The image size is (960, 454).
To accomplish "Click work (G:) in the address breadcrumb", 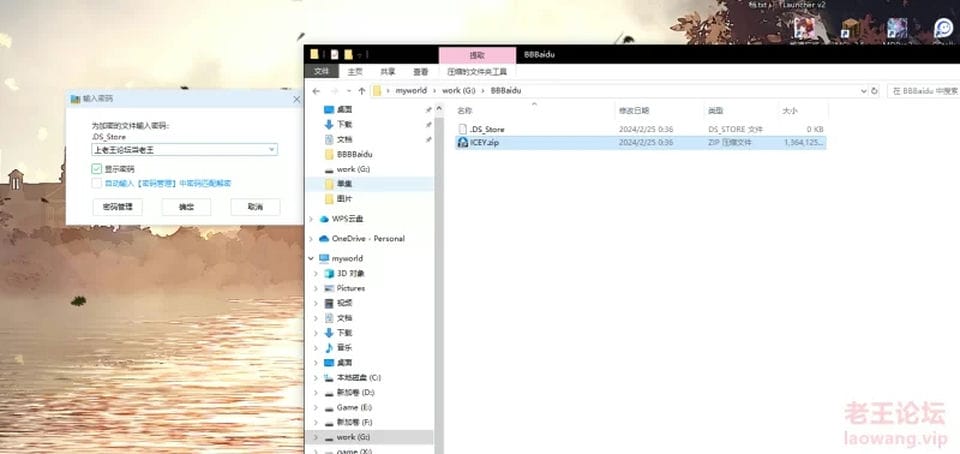I will click(459, 91).
